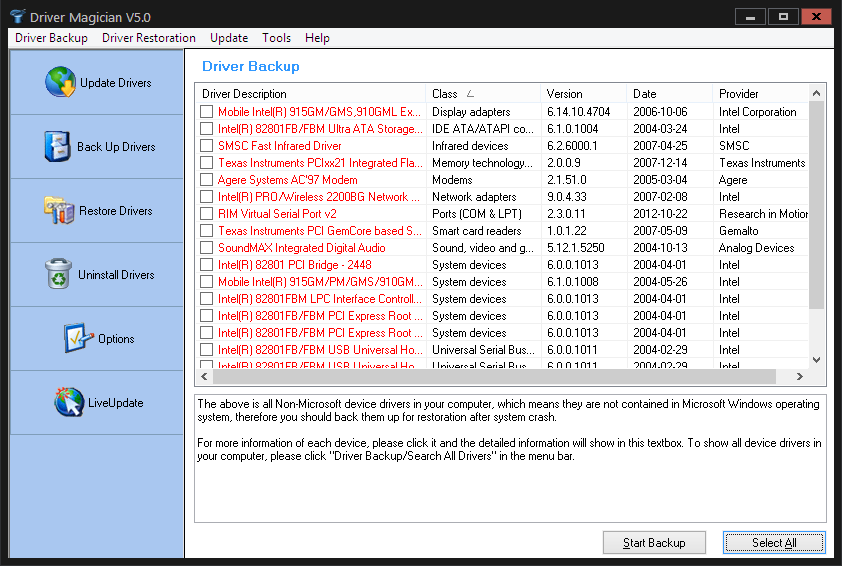
Task: Click the Analog Devices provider cell
Action: [x=756, y=248]
